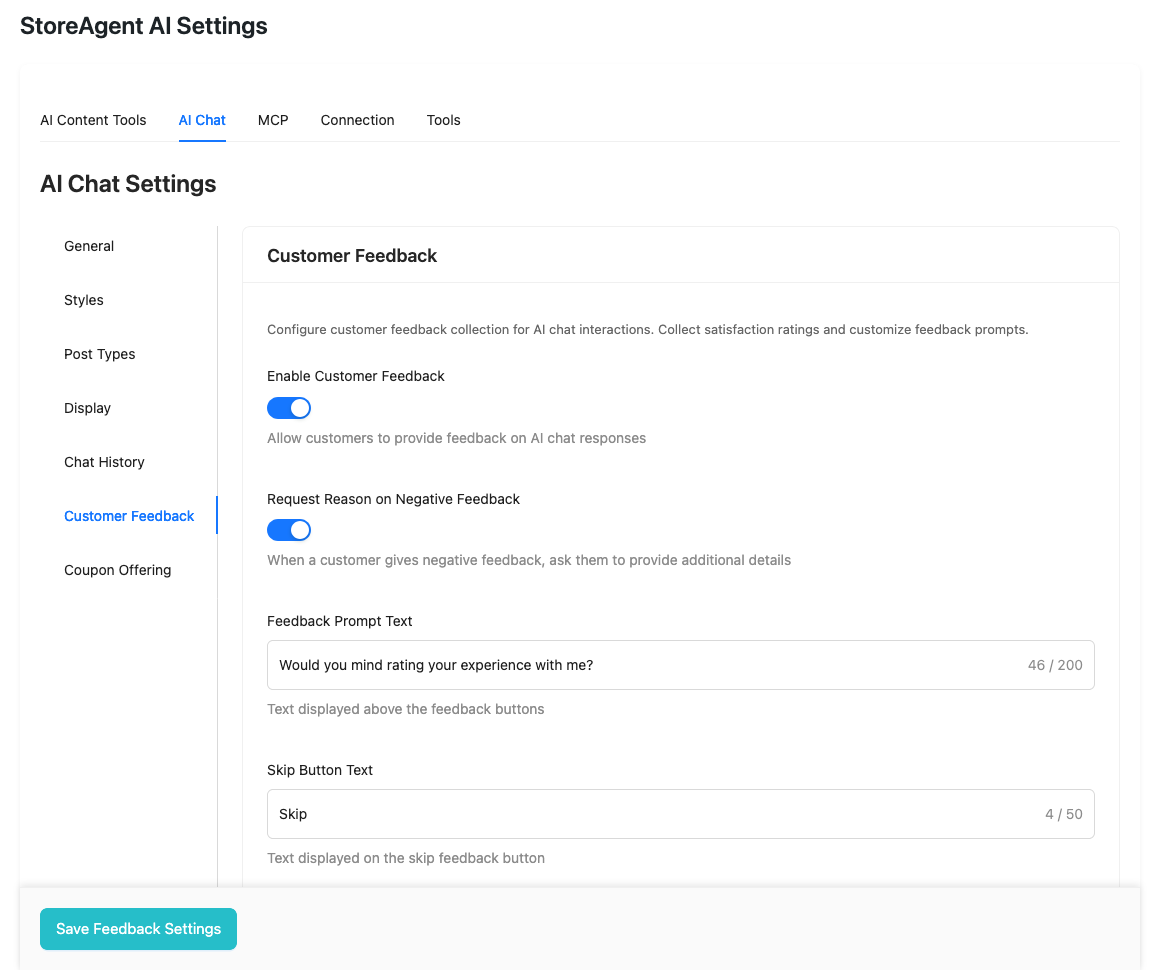
Task: Click the StoreAgent AI Settings title
Action: click(144, 26)
